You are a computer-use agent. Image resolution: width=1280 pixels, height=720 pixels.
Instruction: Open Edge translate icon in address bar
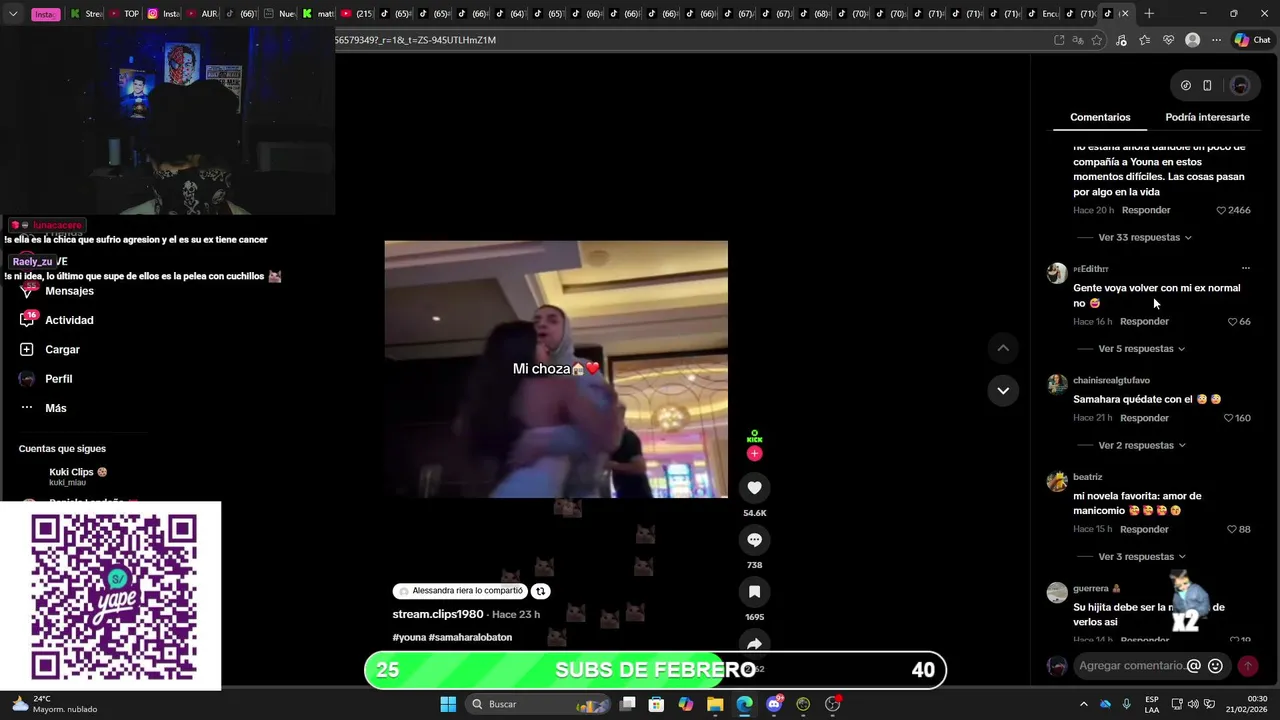click(x=1078, y=40)
